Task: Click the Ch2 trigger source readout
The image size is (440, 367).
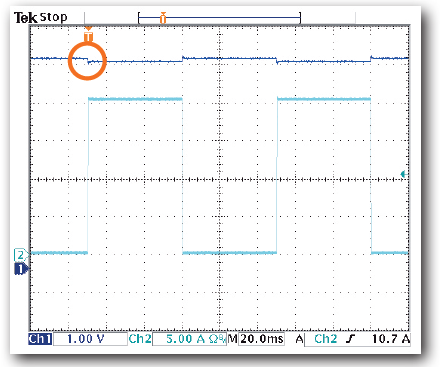Action: click(x=325, y=339)
